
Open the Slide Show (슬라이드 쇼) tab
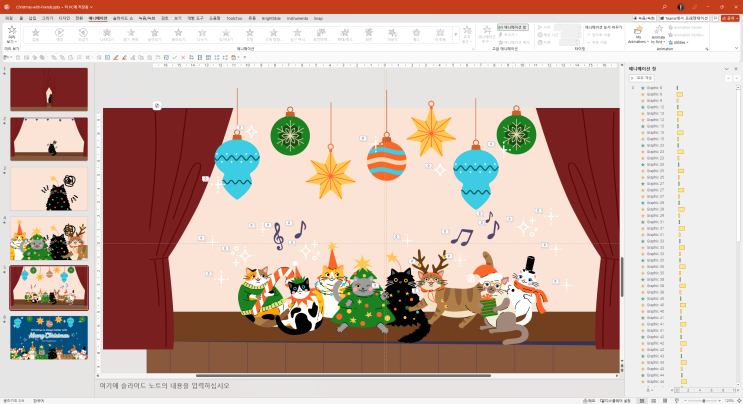coord(122,18)
